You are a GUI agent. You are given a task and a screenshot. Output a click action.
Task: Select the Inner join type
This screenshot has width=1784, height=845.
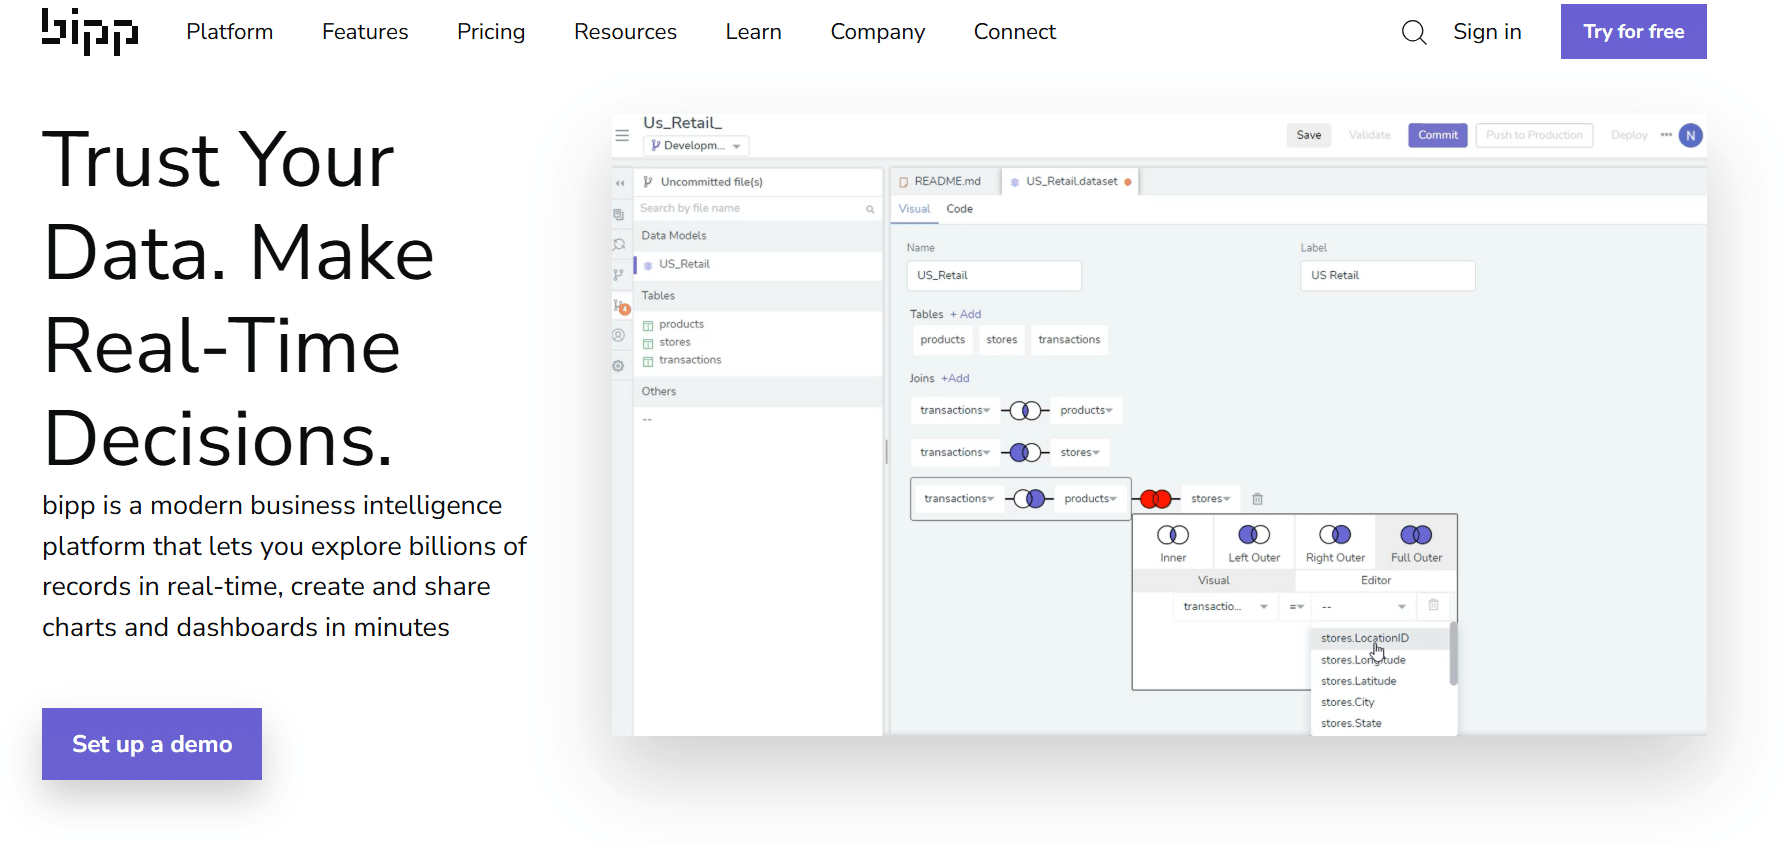point(1173,543)
